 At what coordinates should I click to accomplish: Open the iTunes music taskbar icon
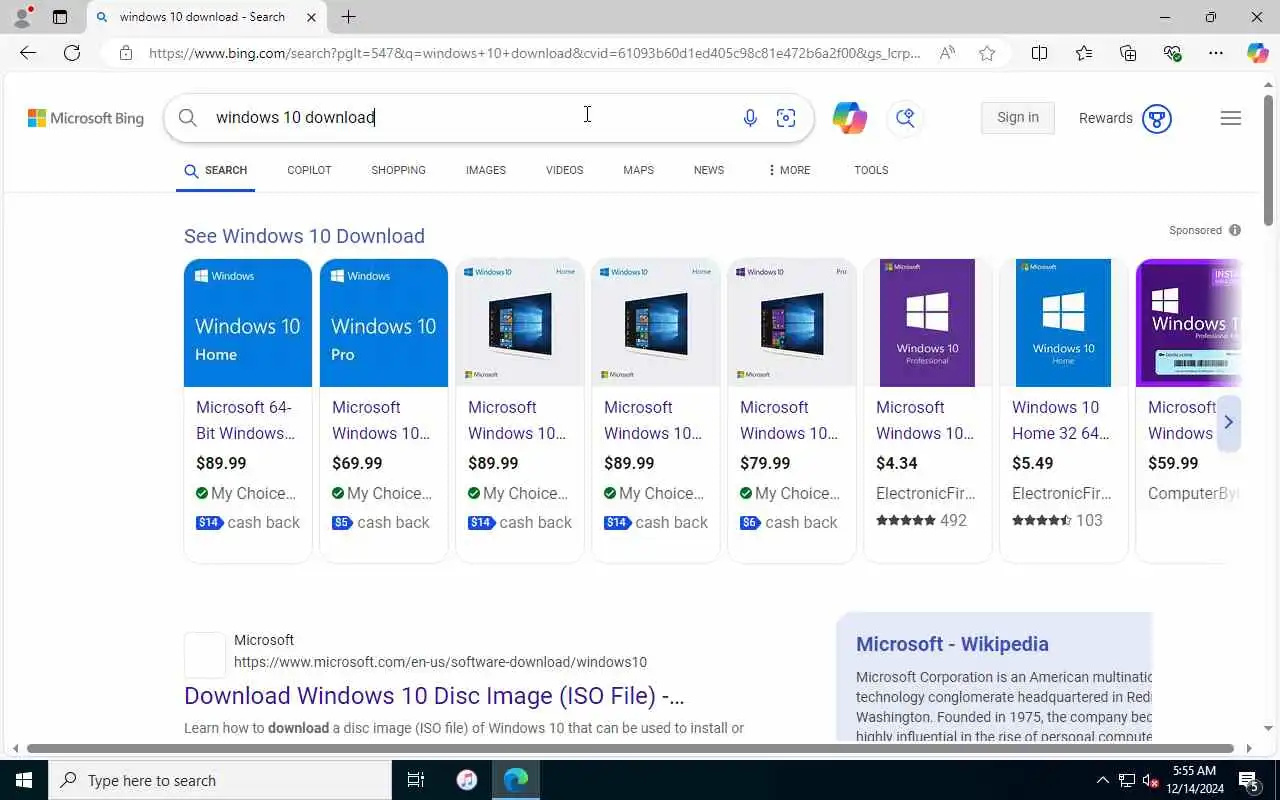coord(466,780)
